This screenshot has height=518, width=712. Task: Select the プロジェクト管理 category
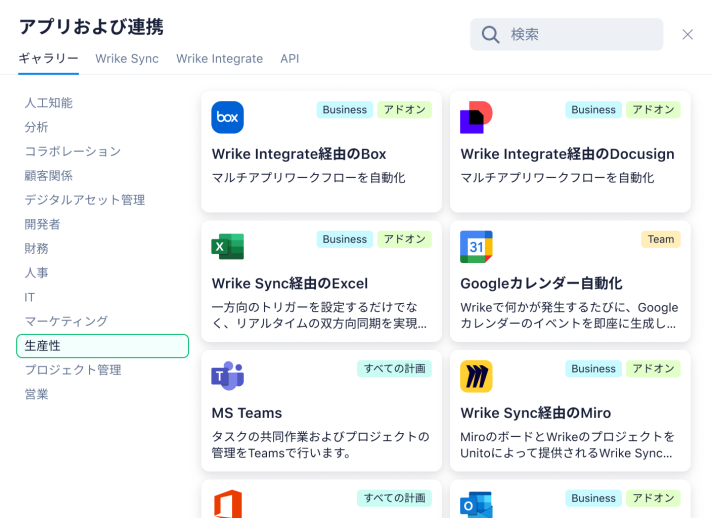[x=73, y=370]
